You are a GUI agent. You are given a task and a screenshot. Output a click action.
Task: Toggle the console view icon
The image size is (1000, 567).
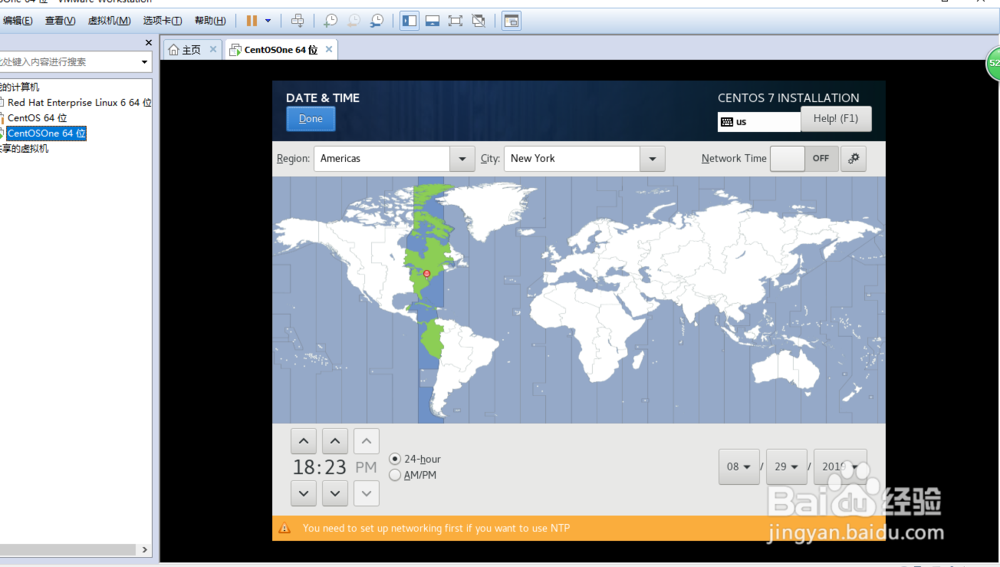(511, 21)
